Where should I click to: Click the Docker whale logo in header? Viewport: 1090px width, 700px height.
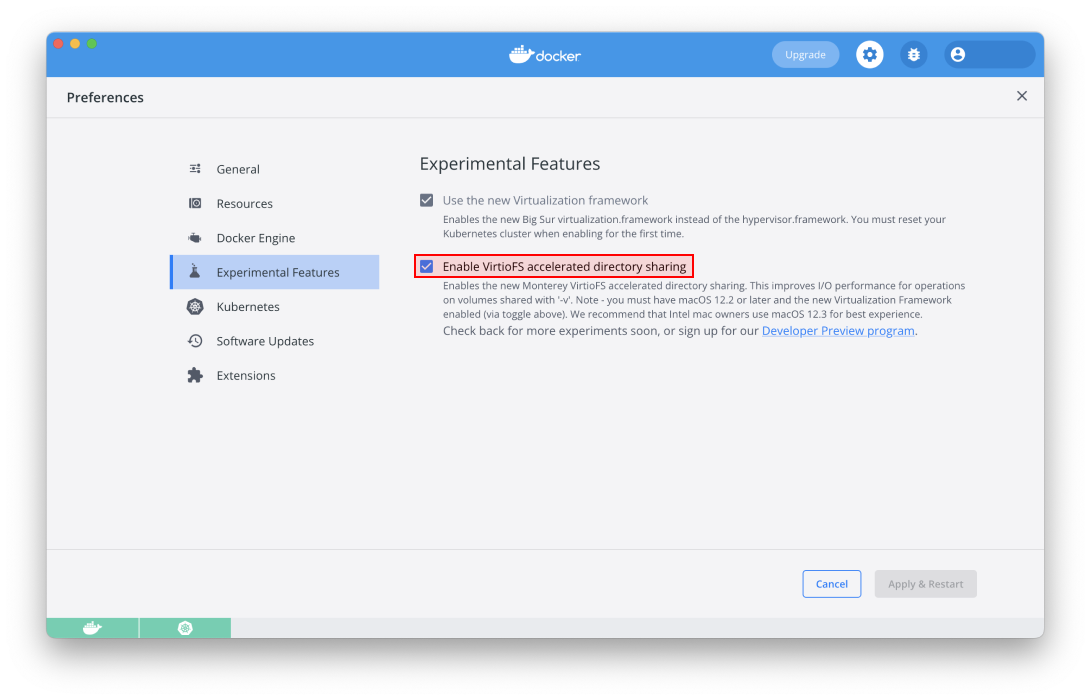544,54
